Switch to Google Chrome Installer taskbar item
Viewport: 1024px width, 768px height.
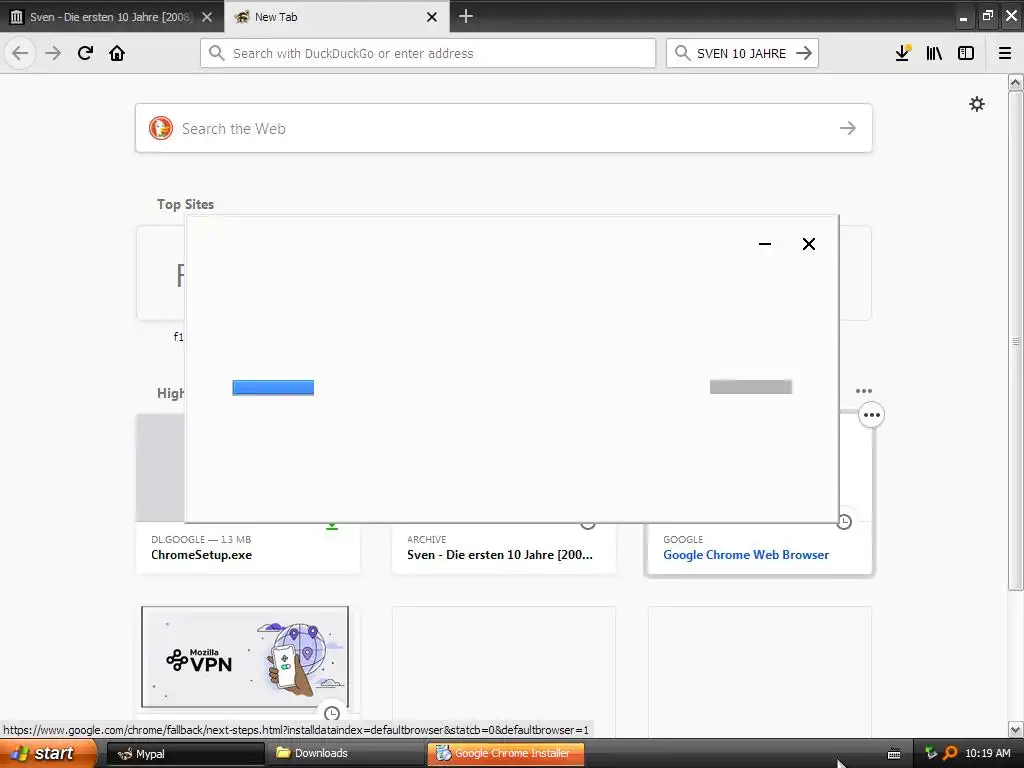click(505, 754)
